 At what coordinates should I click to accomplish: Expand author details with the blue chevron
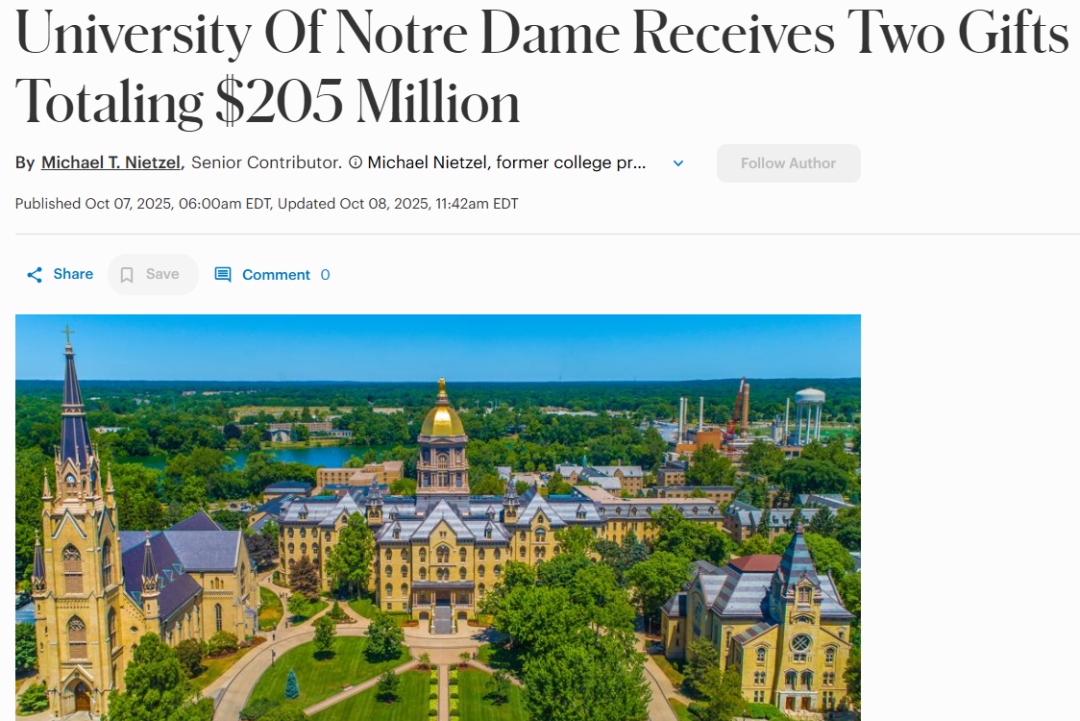click(678, 163)
